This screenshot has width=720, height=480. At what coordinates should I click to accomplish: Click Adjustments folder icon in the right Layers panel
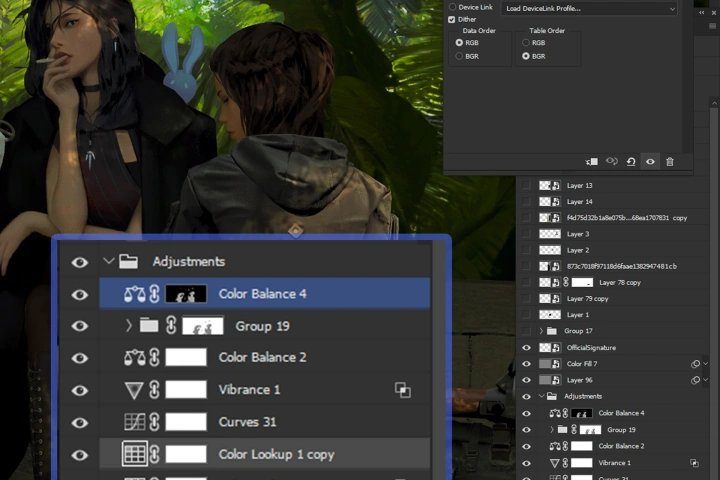552,396
